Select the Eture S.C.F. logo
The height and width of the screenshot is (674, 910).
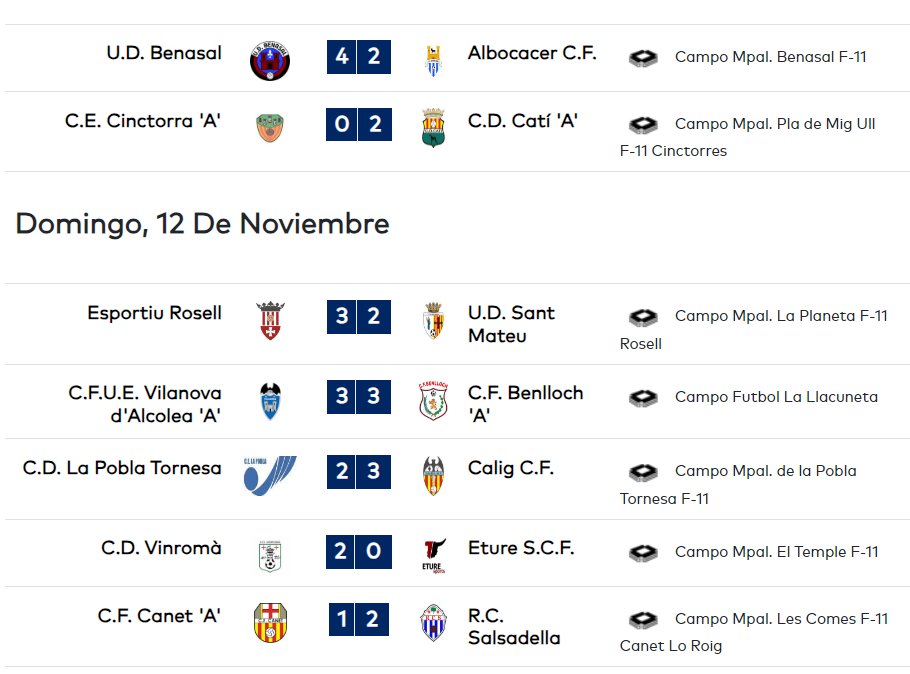[x=434, y=556]
